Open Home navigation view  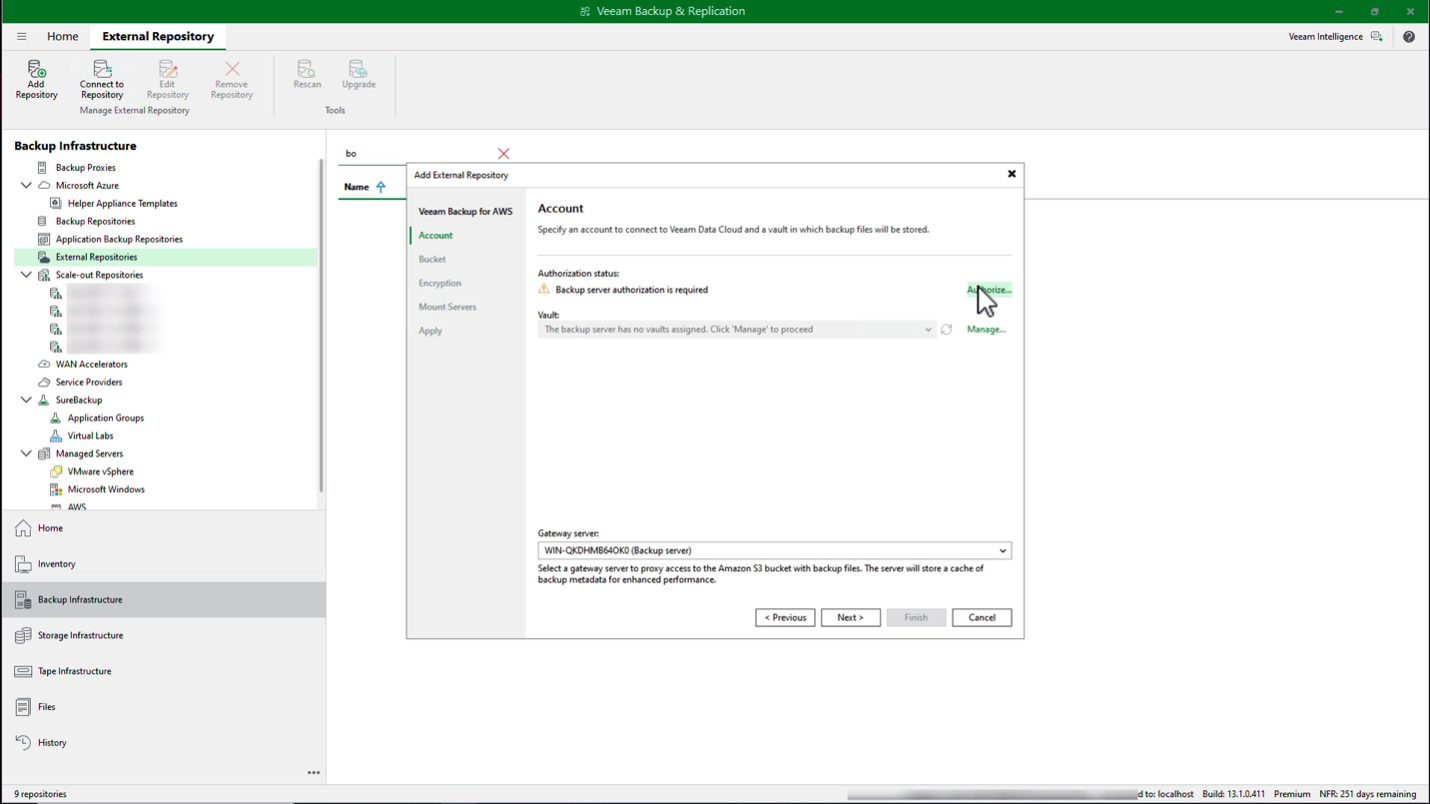[163, 528]
